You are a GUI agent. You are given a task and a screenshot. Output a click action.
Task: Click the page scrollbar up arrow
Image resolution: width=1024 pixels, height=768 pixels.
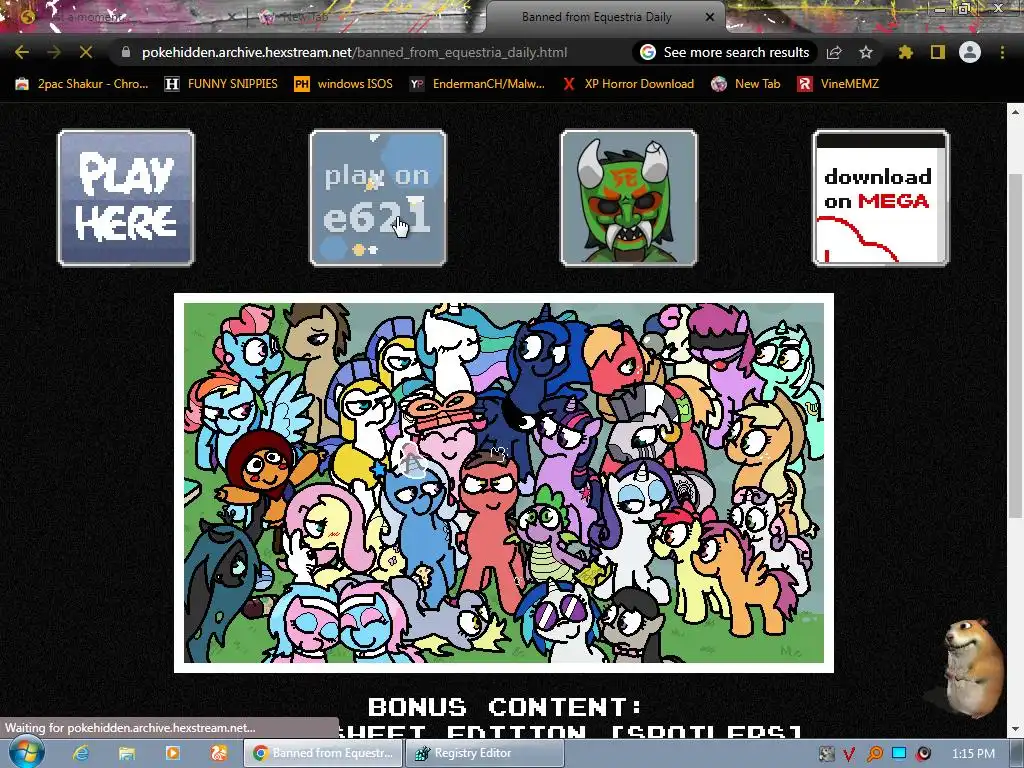(1015, 112)
